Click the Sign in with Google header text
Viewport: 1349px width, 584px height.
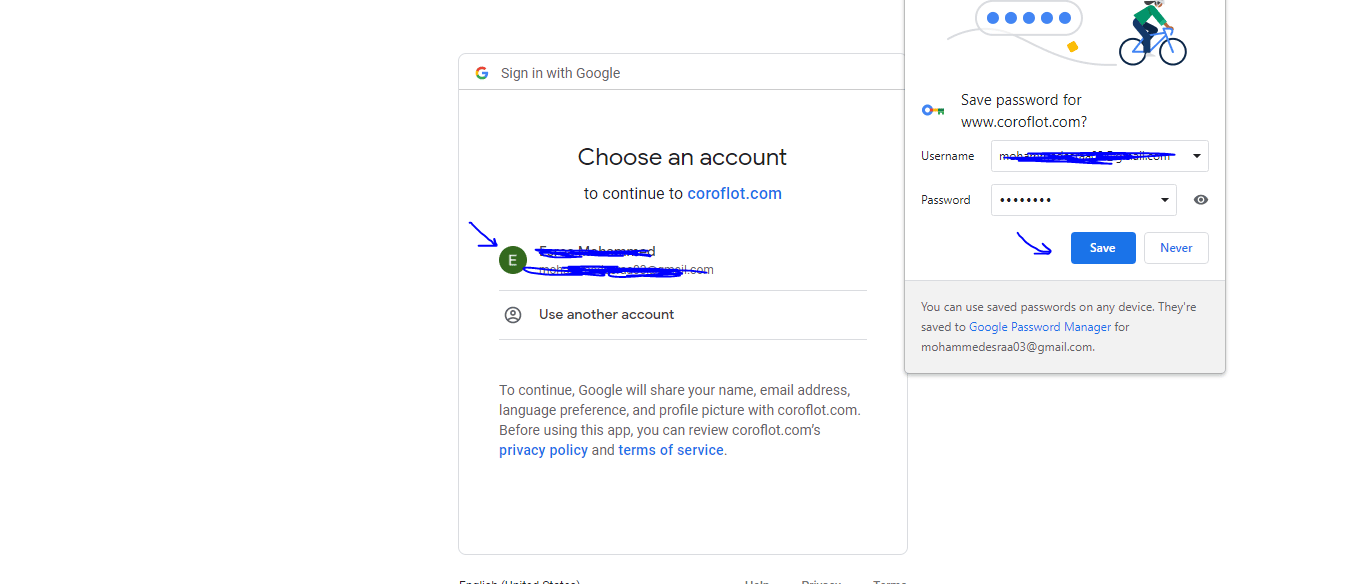click(560, 73)
